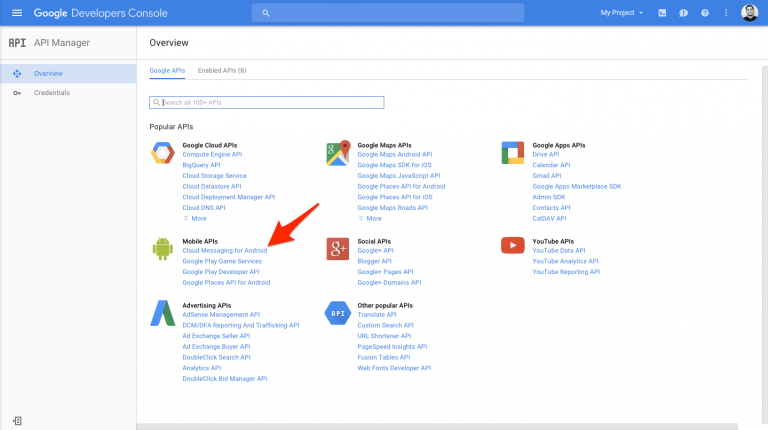Image resolution: width=768 pixels, height=430 pixels.
Task: Open Blogger API link
Action: (x=374, y=261)
